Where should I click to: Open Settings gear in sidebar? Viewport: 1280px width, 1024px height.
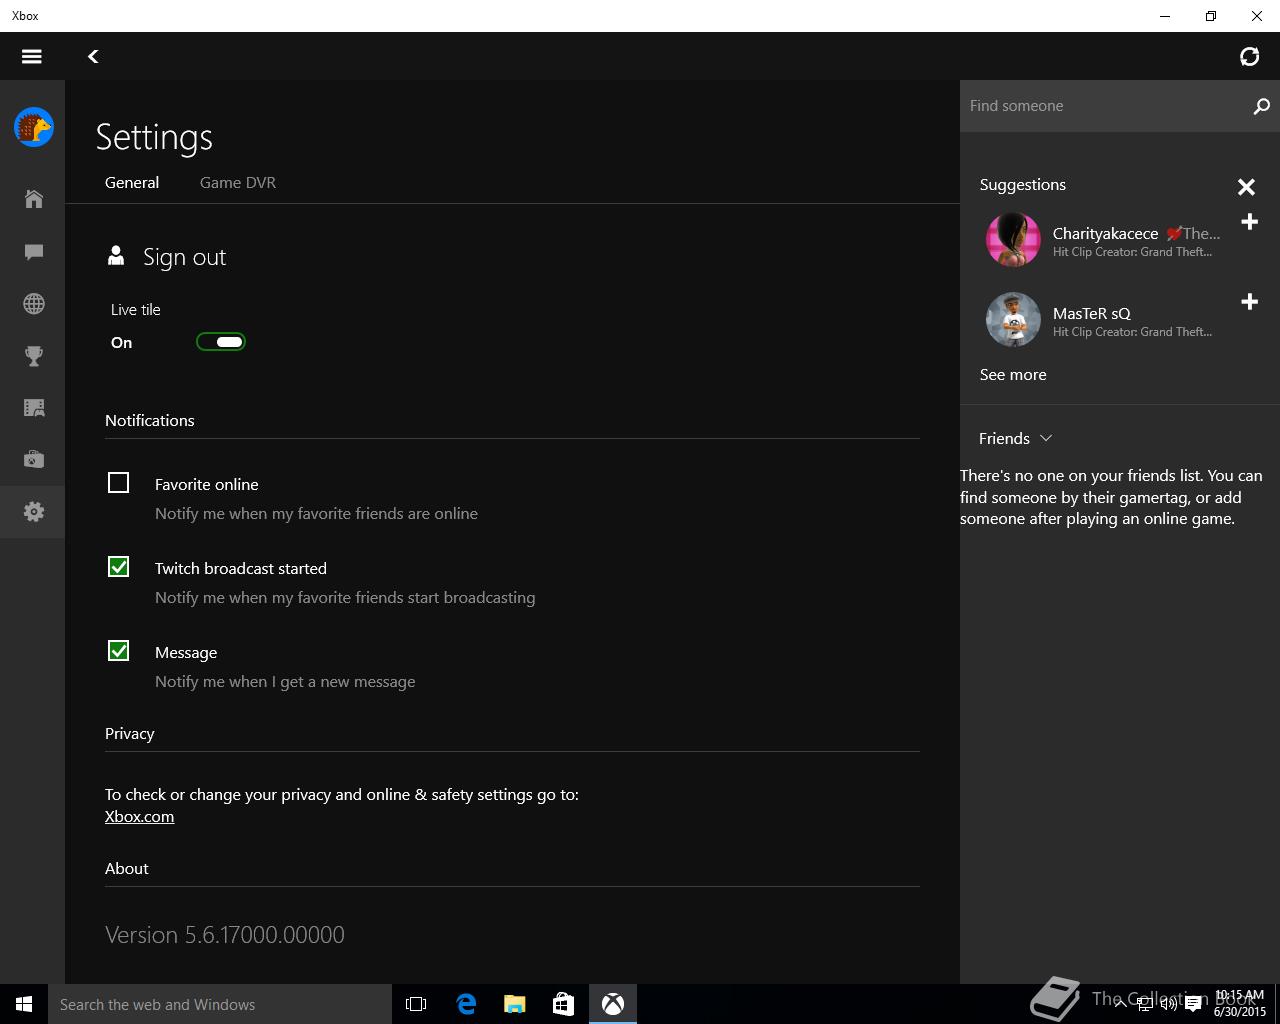click(34, 512)
